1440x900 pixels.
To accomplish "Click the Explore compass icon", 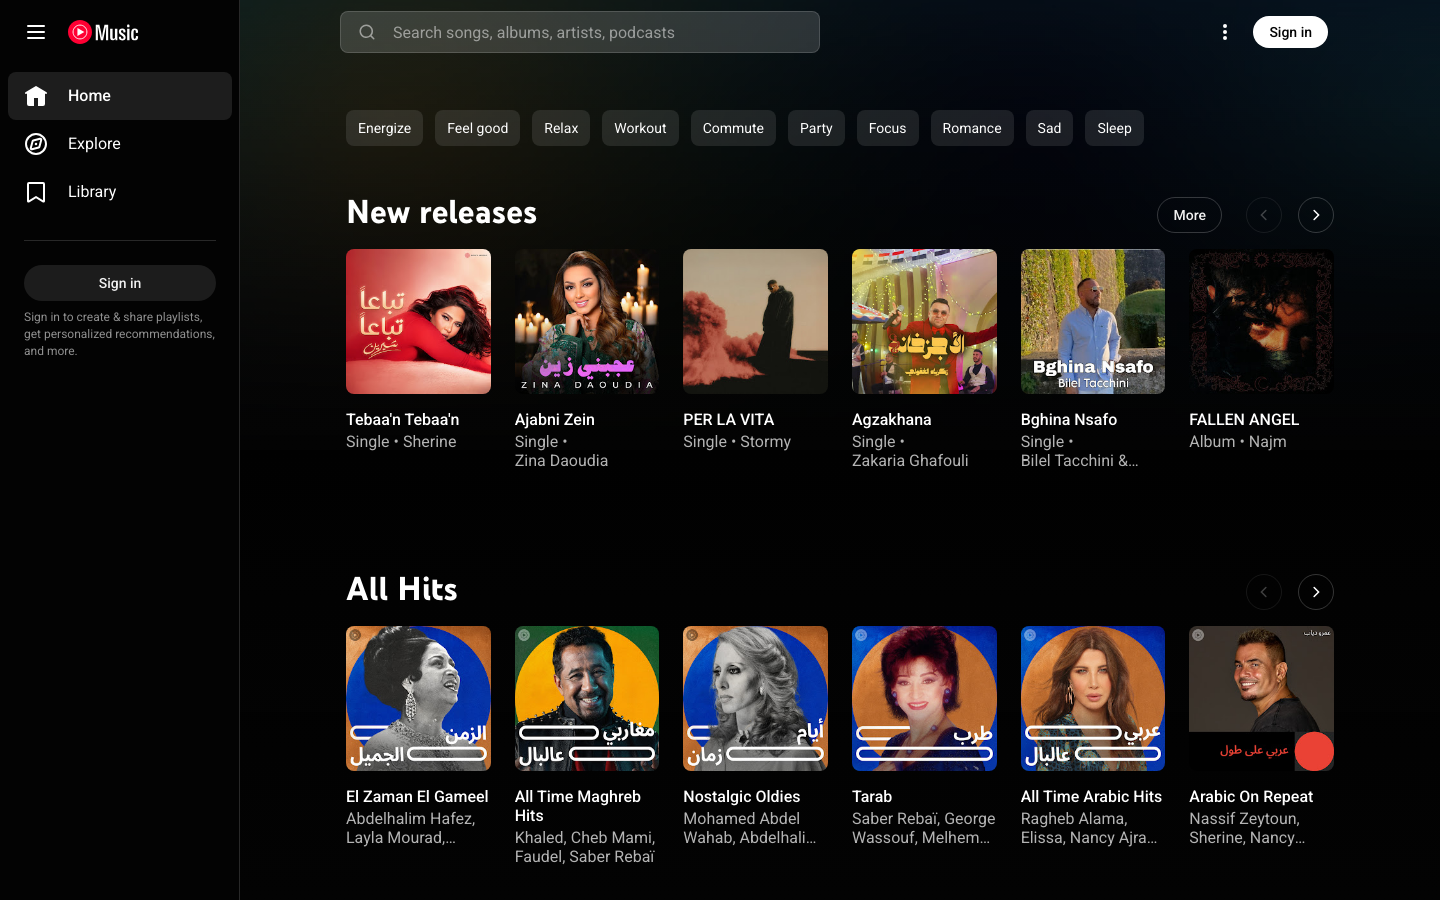I will (x=36, y=144).
